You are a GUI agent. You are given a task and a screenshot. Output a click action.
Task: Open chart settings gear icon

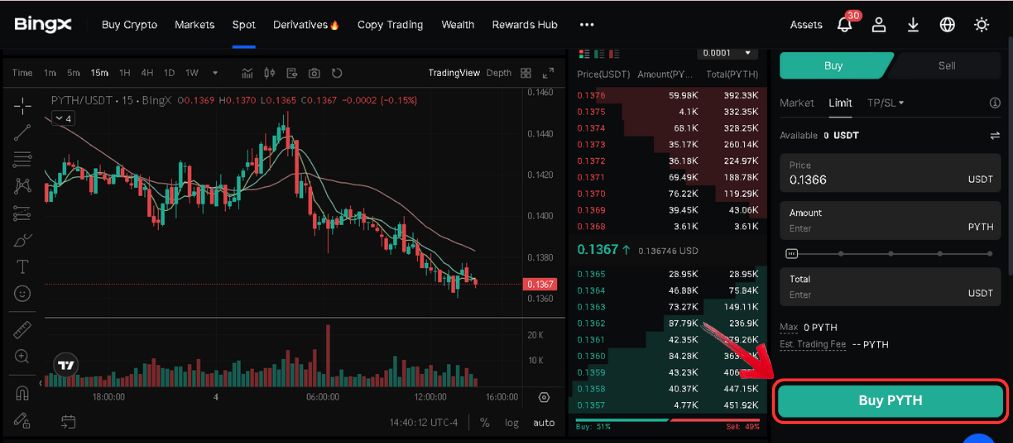[x=544, y=397]
